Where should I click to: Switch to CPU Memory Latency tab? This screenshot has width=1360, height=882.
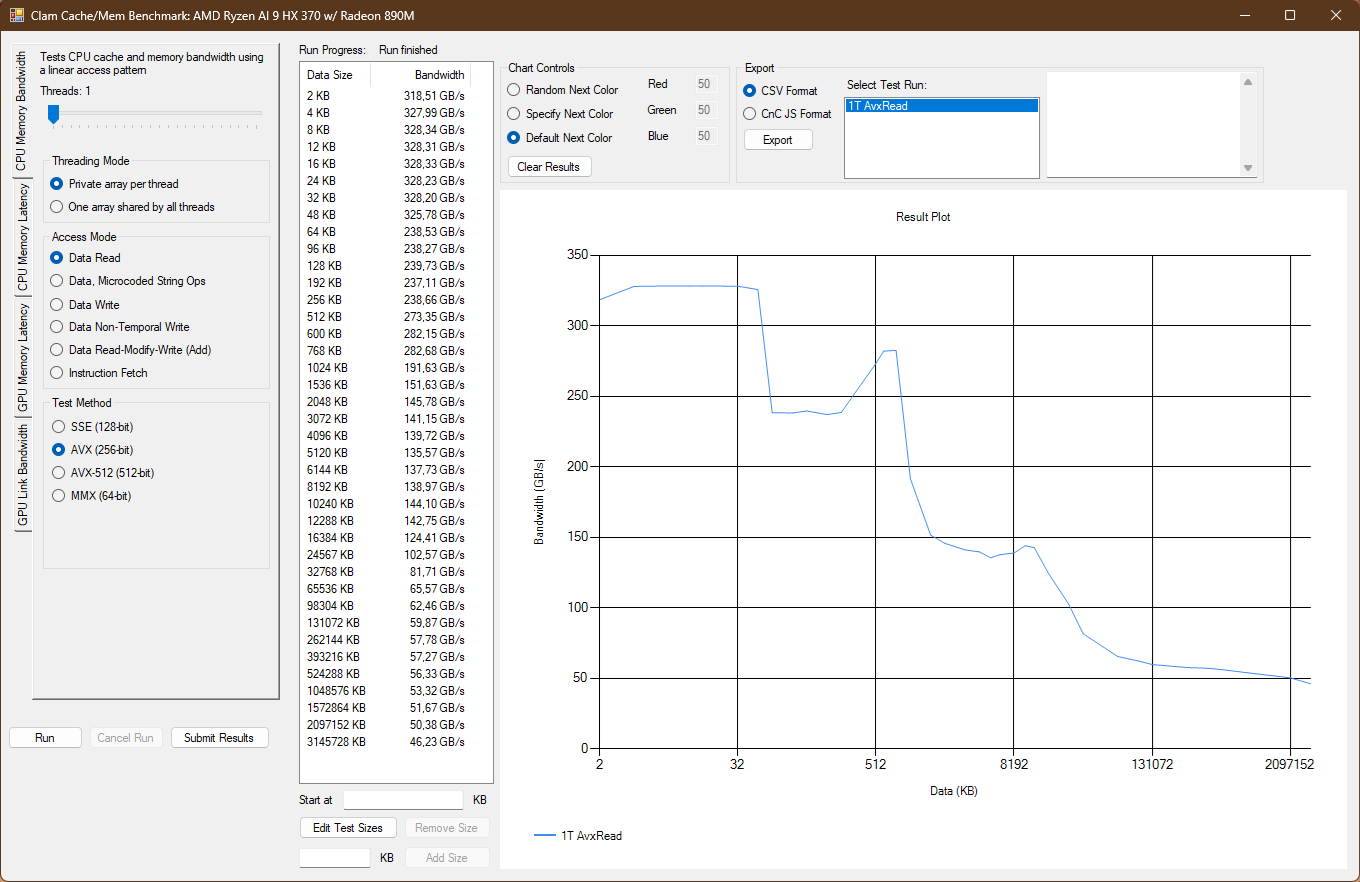(x=22, y=237)
